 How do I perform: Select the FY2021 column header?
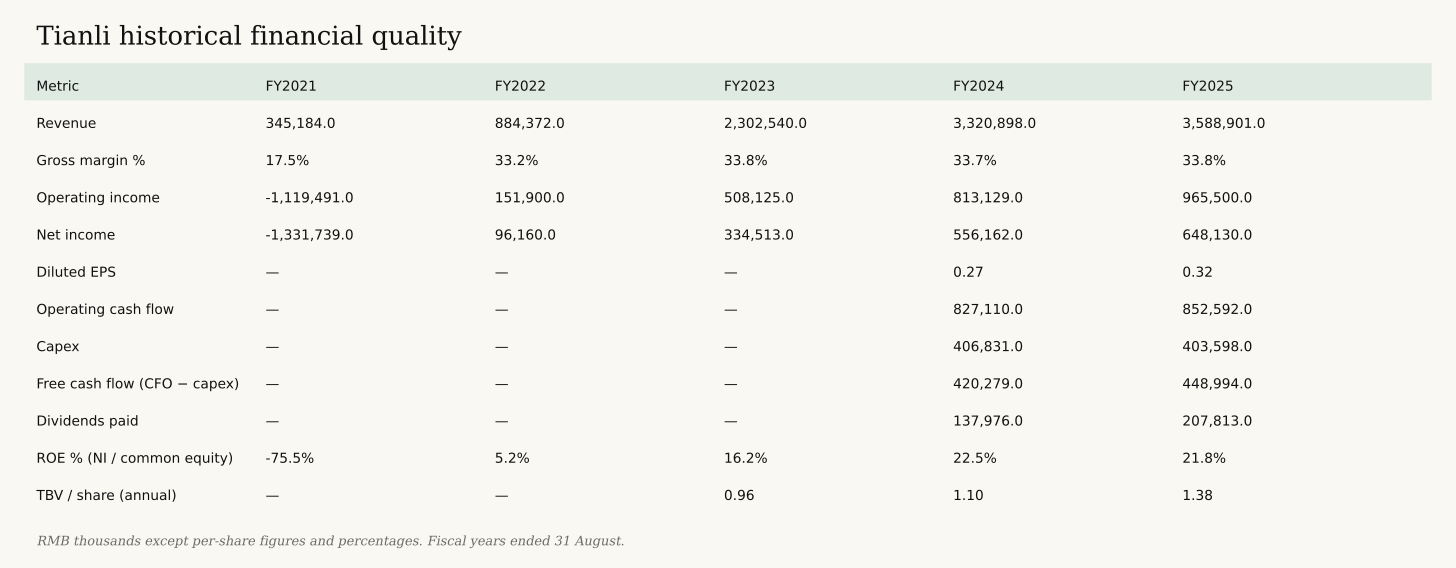point(291,86)
